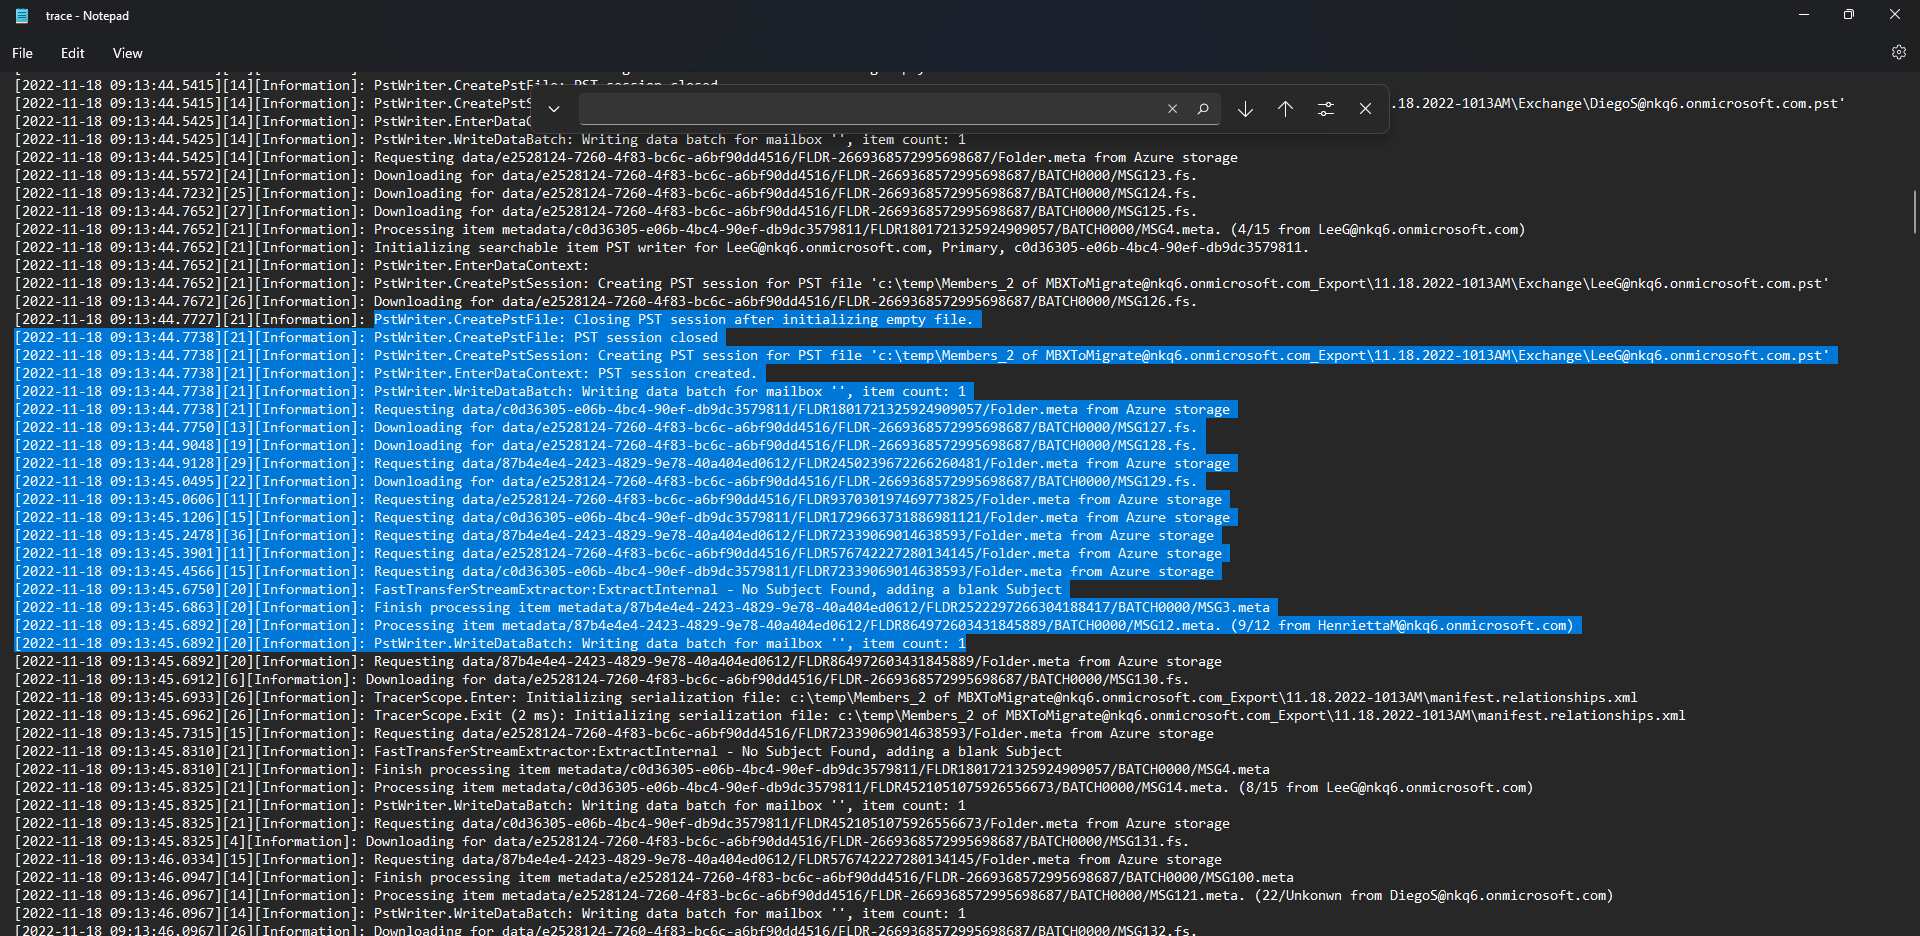Find next with down arrow
The width and height of the screenshot is (1920, 936).
(x=1245, y=109)
